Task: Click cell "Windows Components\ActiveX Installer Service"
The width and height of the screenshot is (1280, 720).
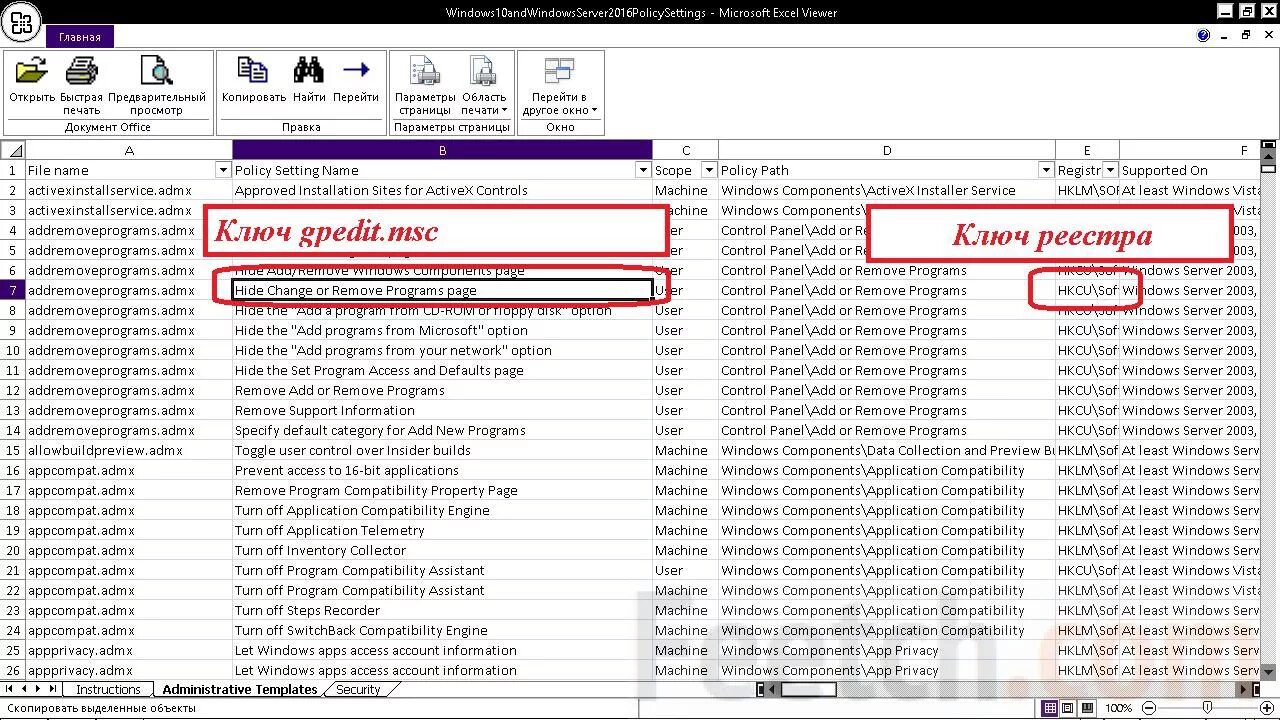Action: tap(887, 190)
